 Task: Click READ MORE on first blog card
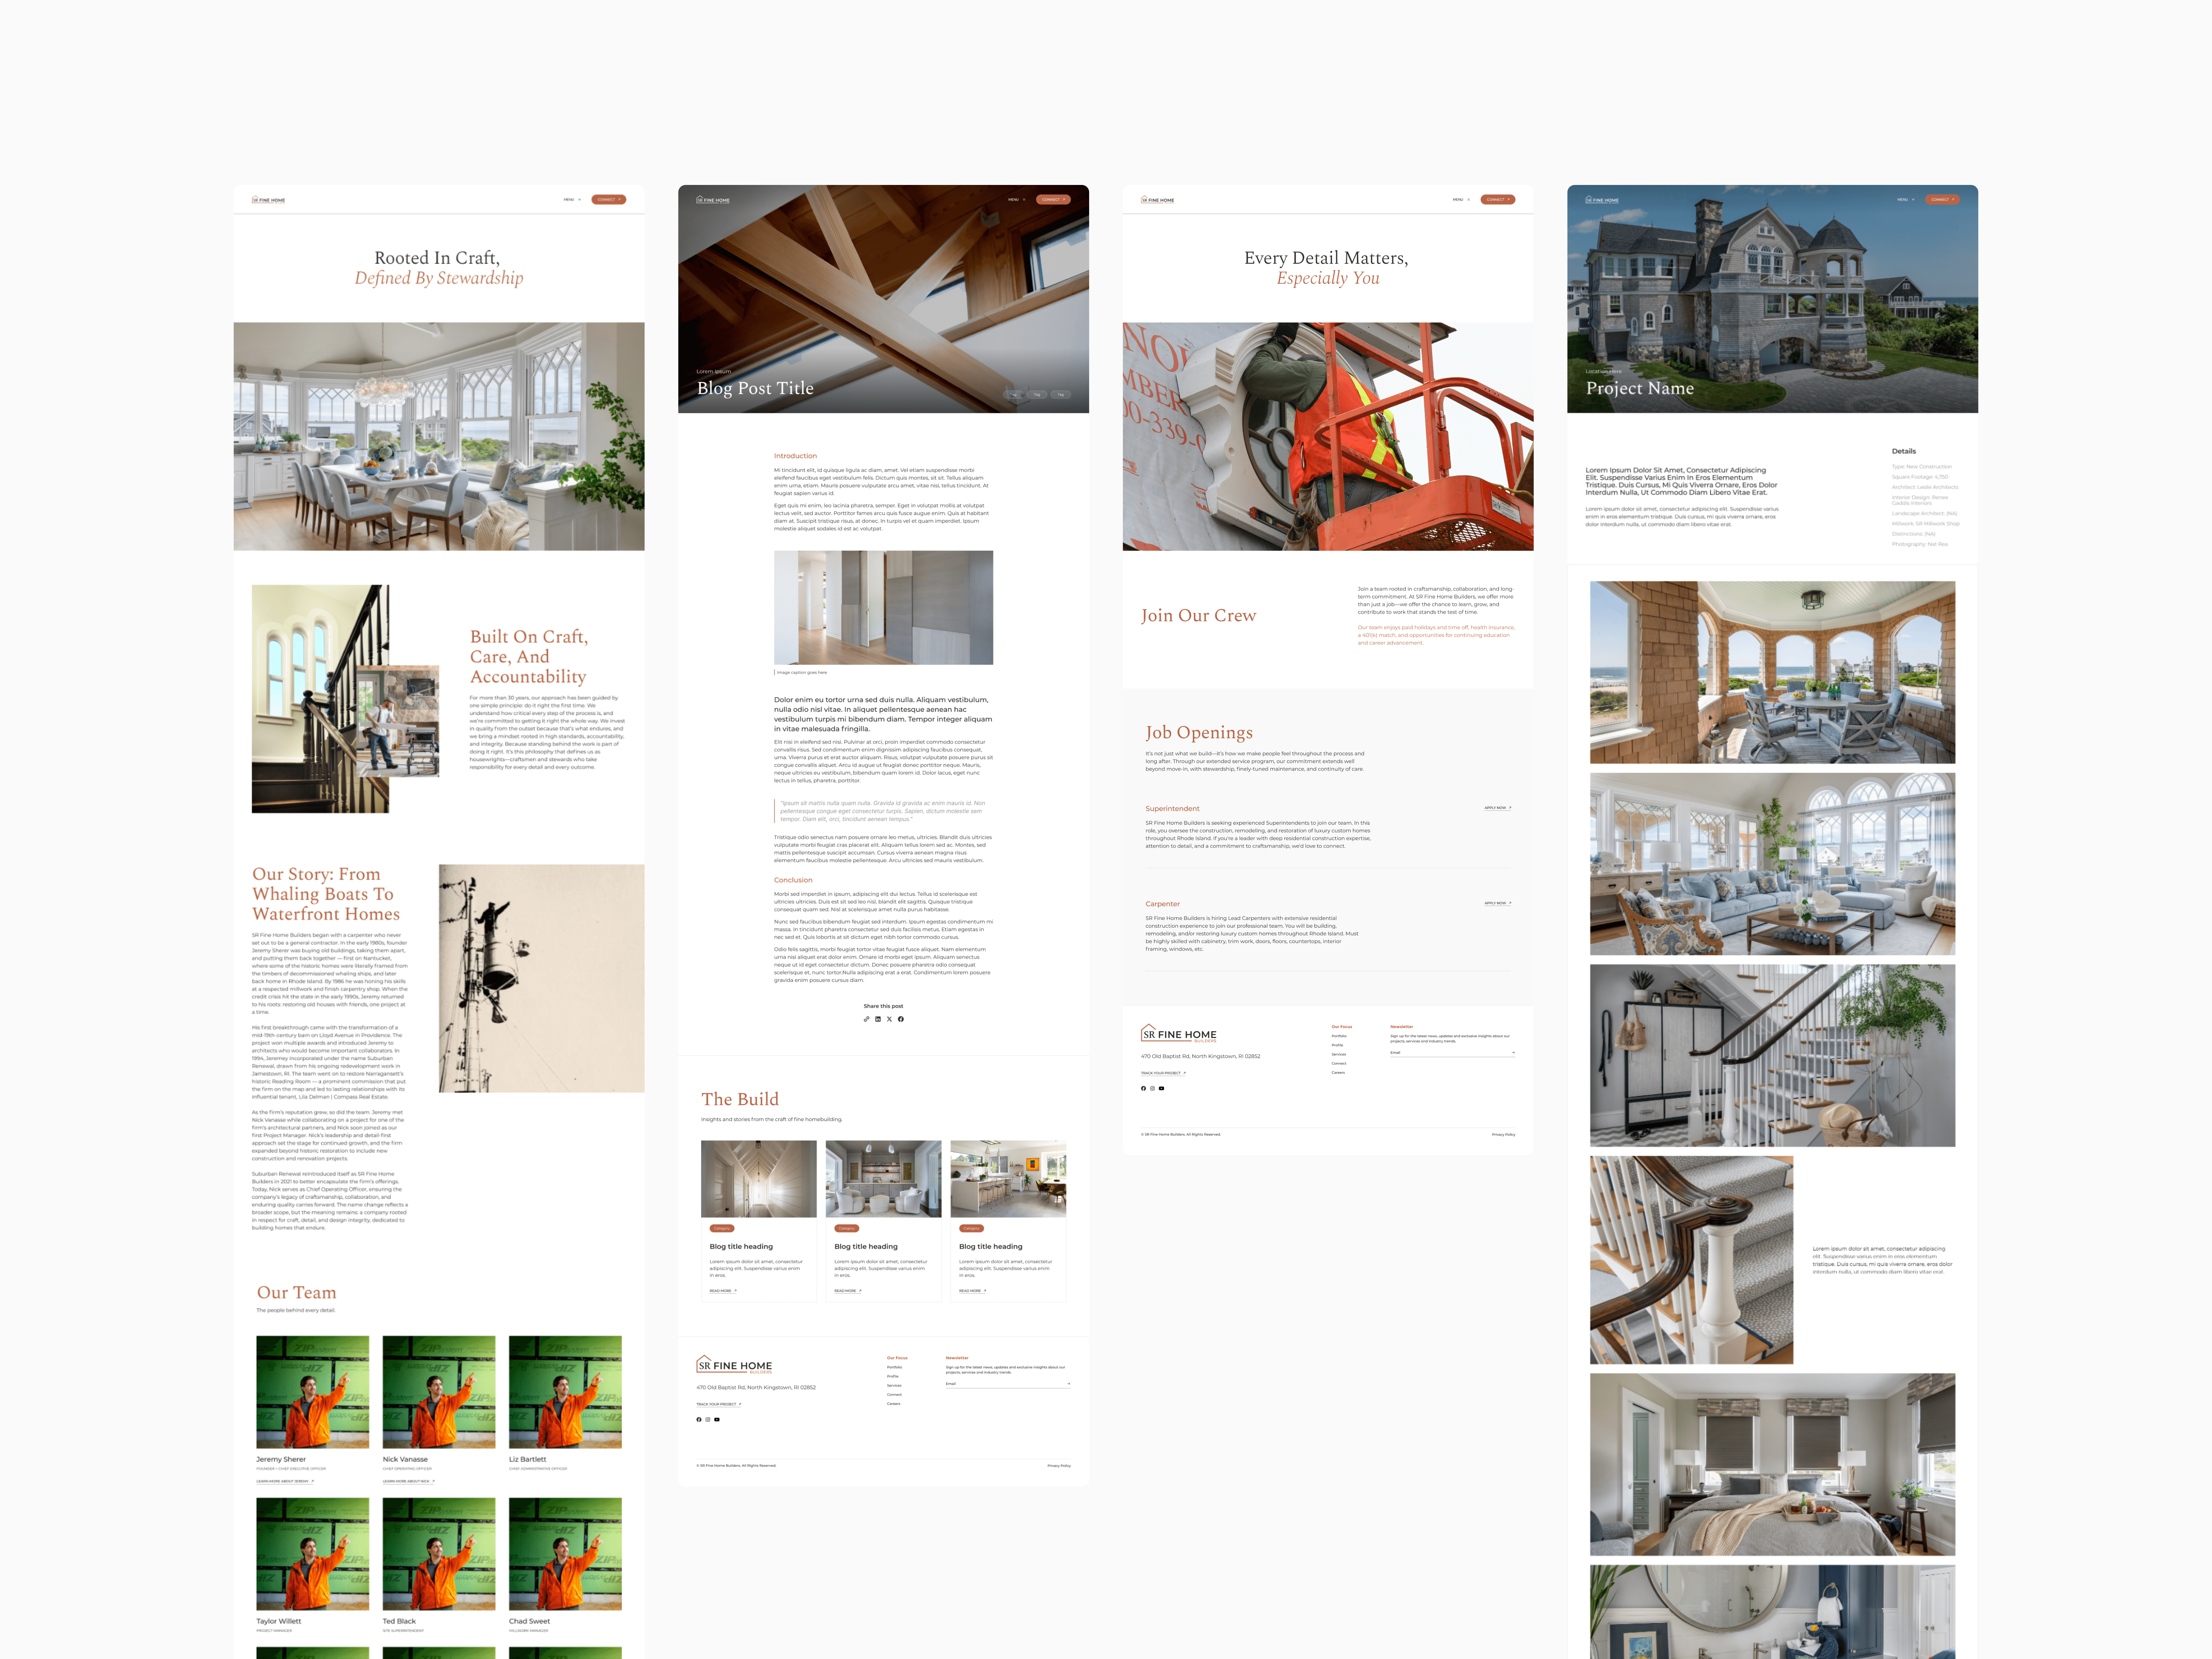(x=722, y=1291)
